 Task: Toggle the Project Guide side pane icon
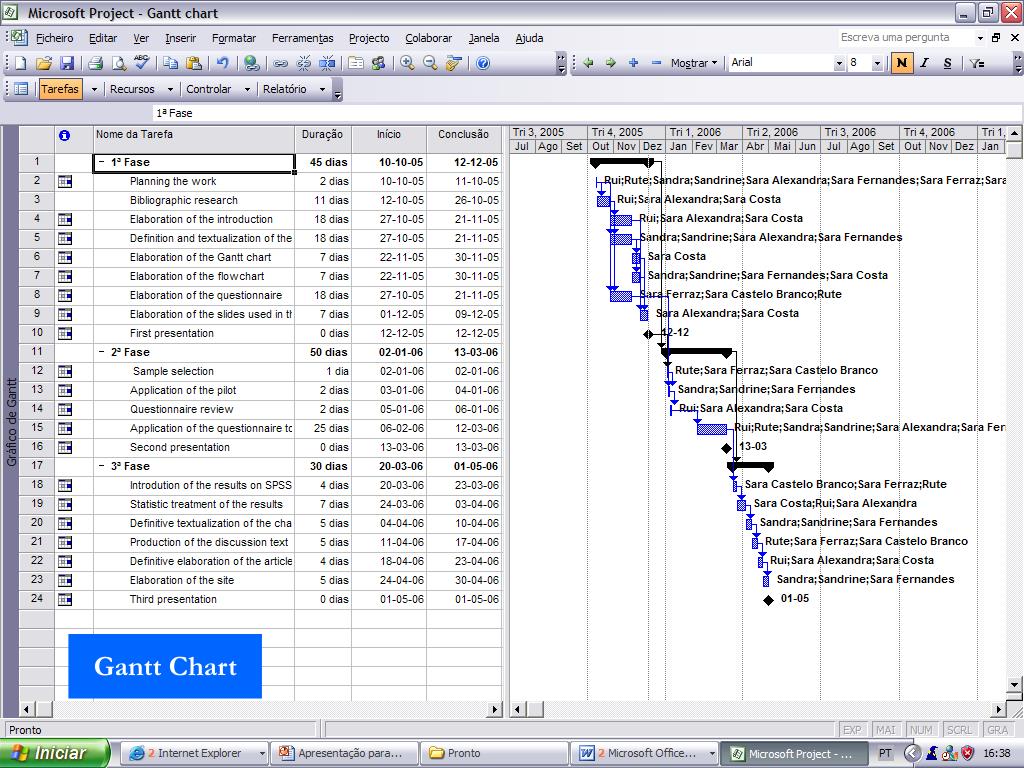click(x=21, y=89)
